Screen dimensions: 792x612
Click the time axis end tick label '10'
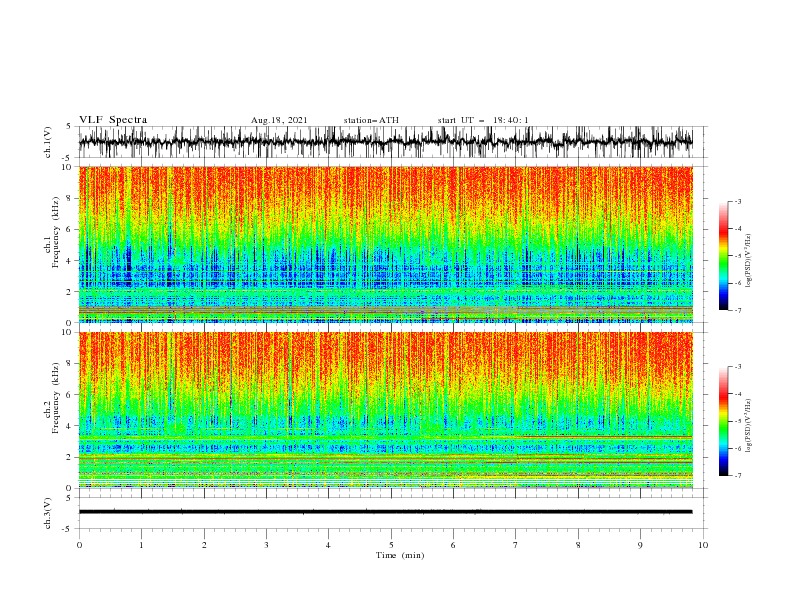703,545
